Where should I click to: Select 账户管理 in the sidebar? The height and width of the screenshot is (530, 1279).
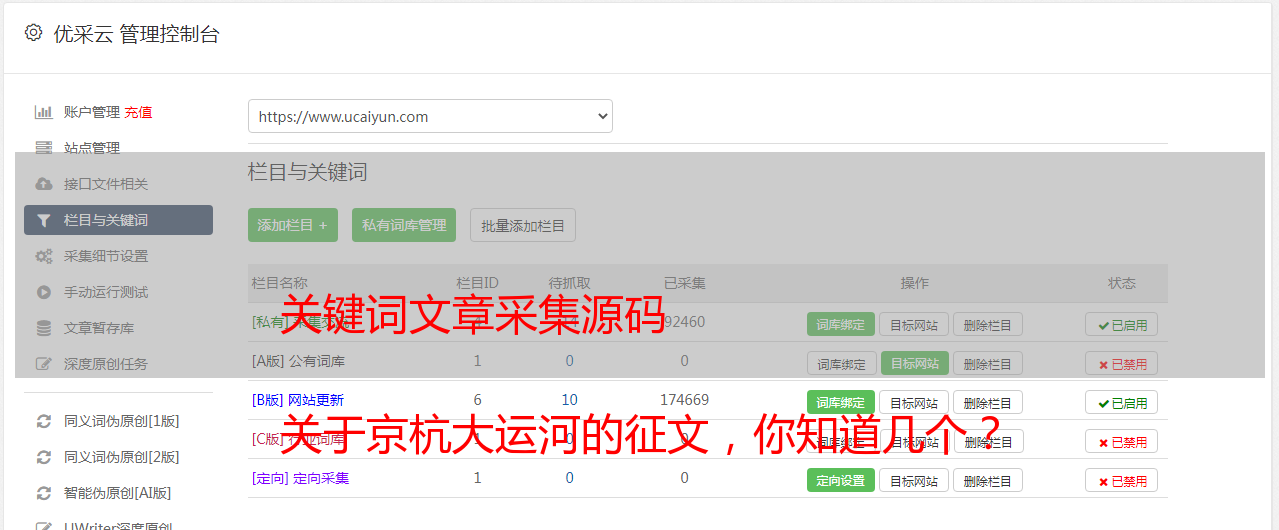[x=92, y=112]
